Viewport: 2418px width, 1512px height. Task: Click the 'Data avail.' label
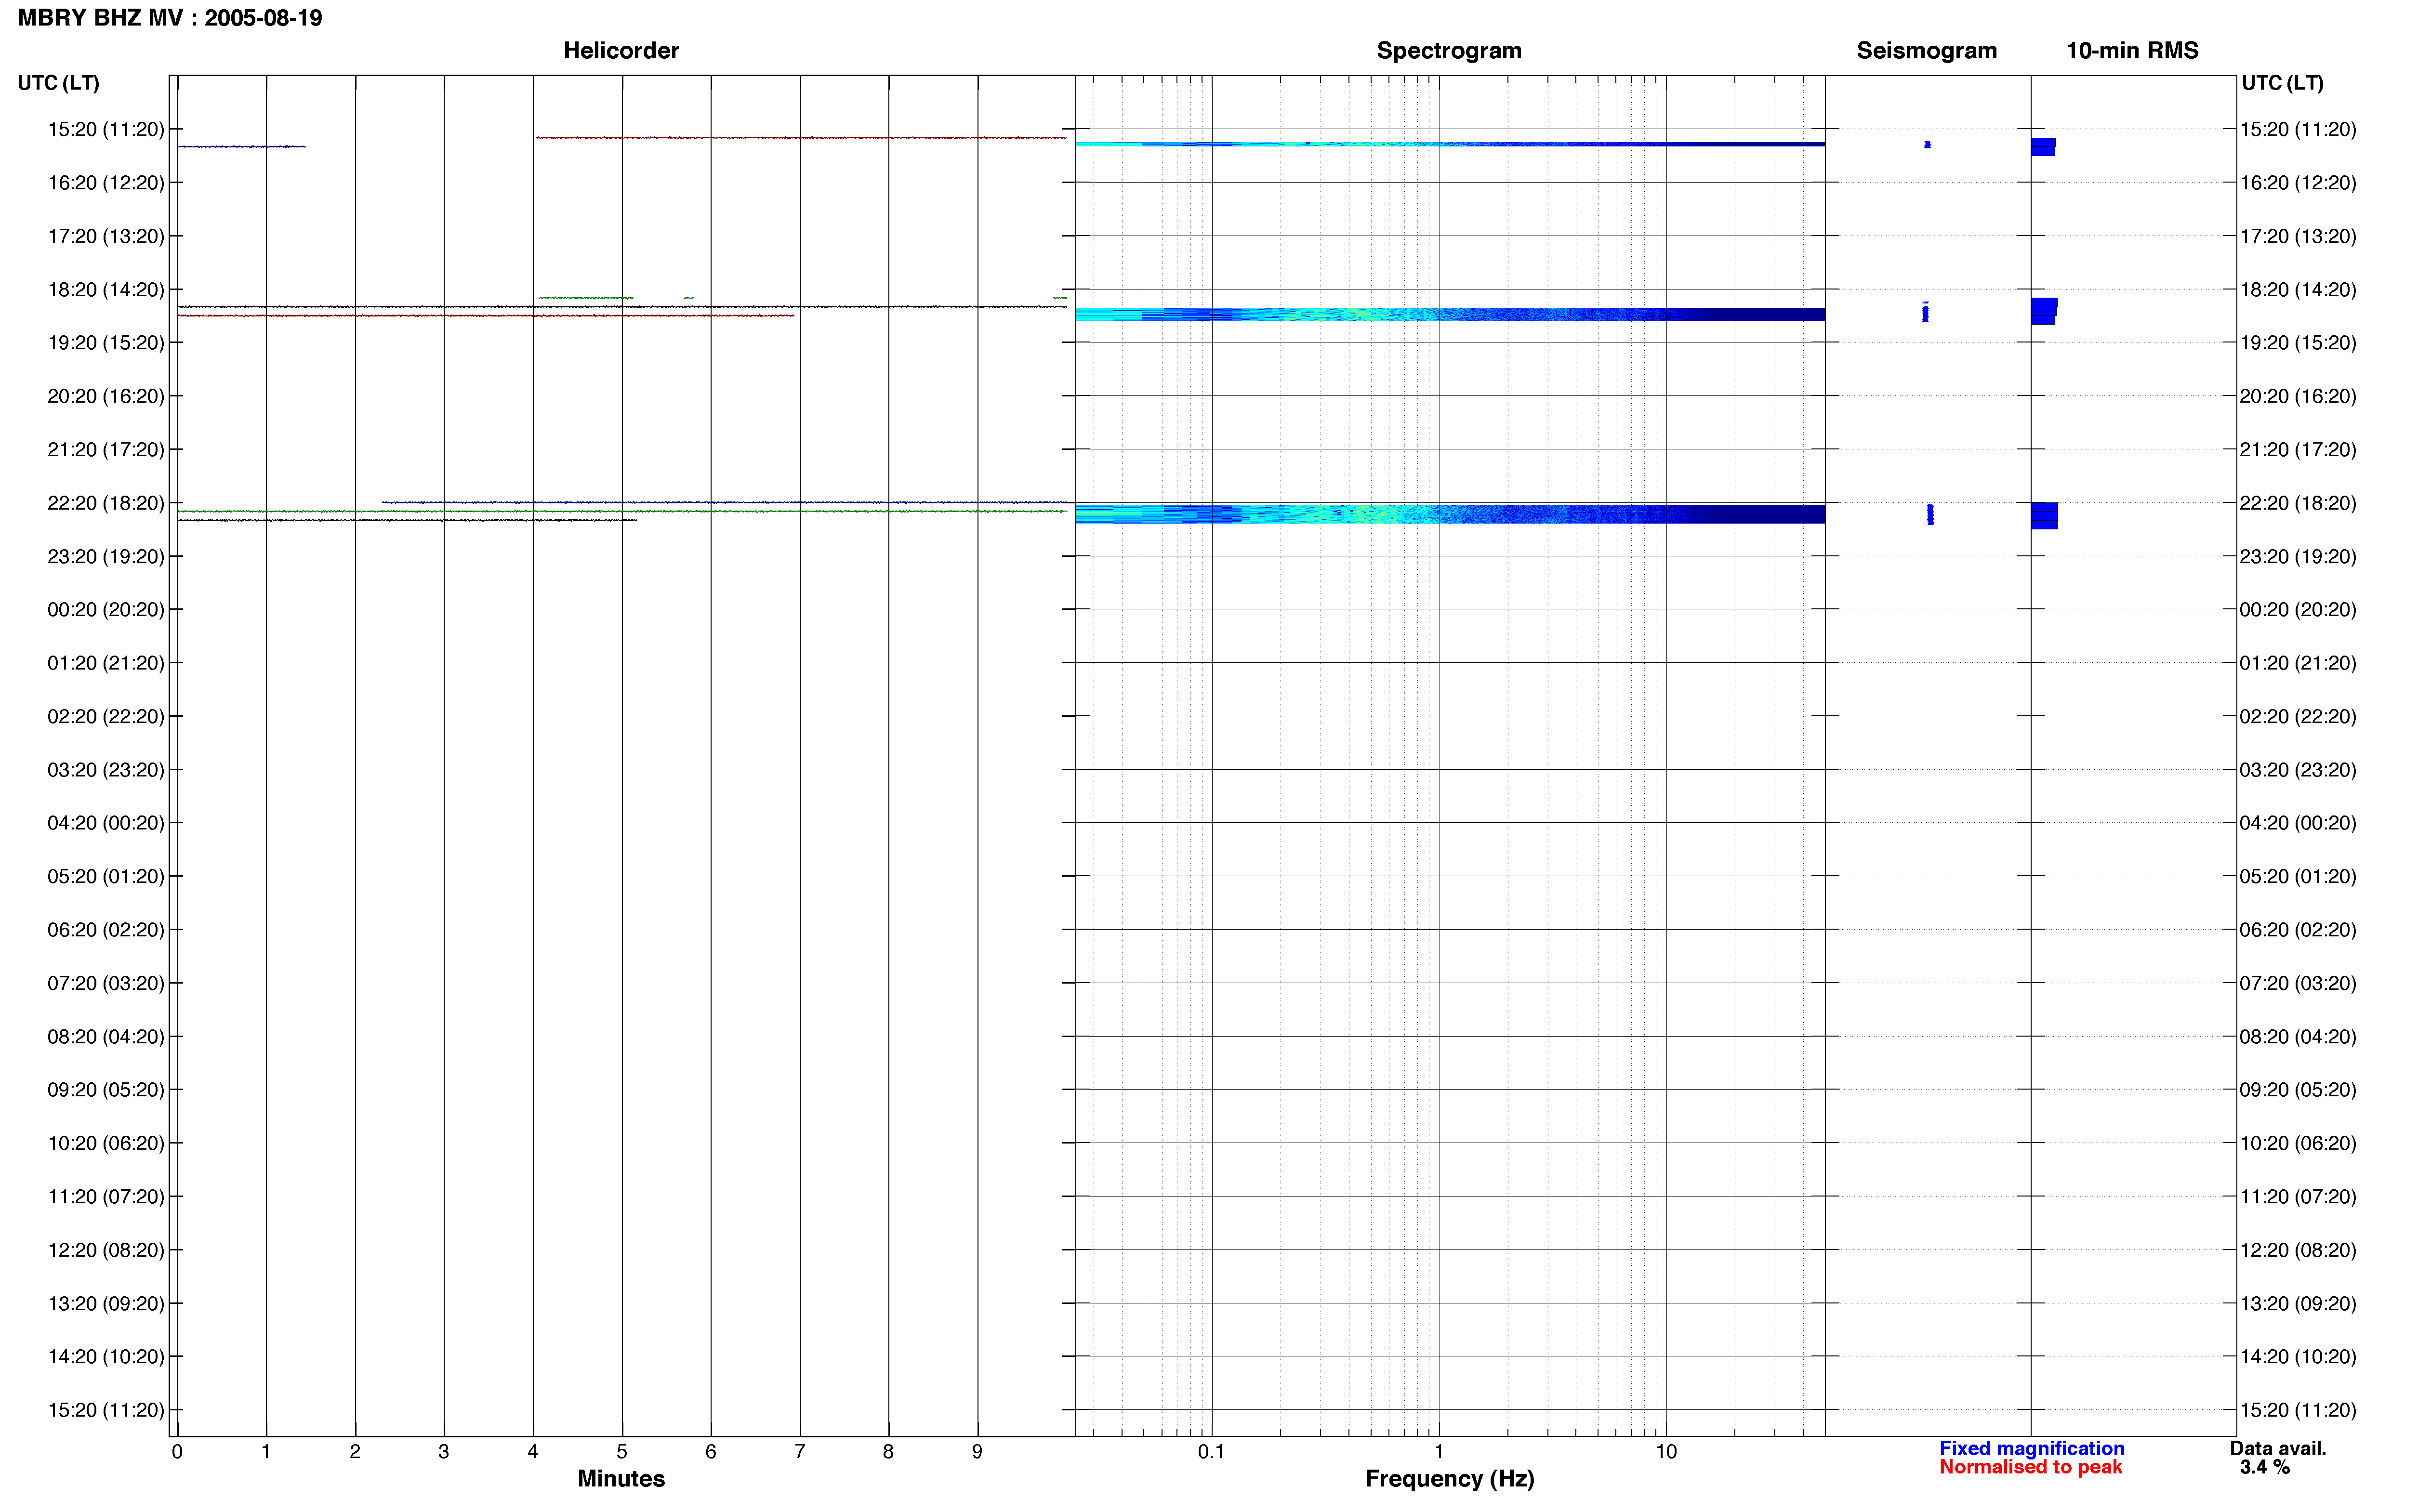click(x=2278, y=1448)
